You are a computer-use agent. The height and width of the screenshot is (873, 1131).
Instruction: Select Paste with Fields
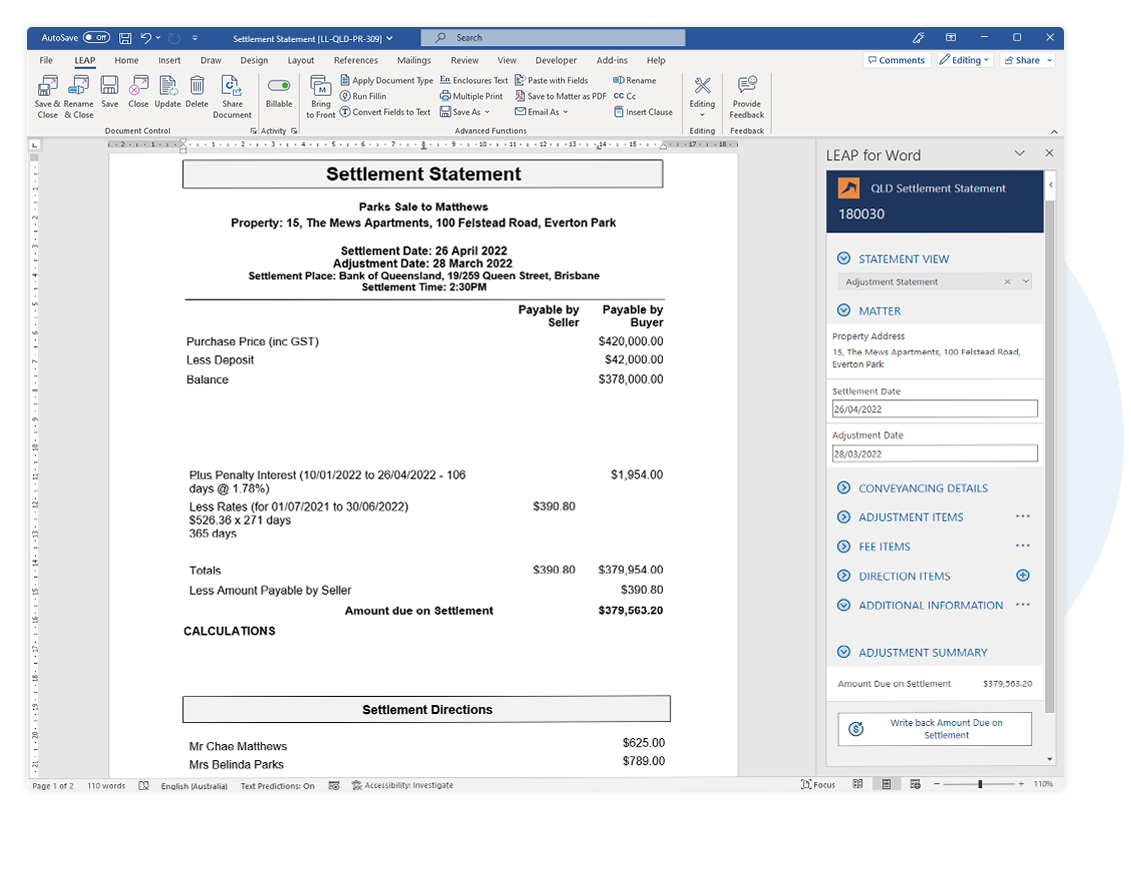click(x=551, y=80)
